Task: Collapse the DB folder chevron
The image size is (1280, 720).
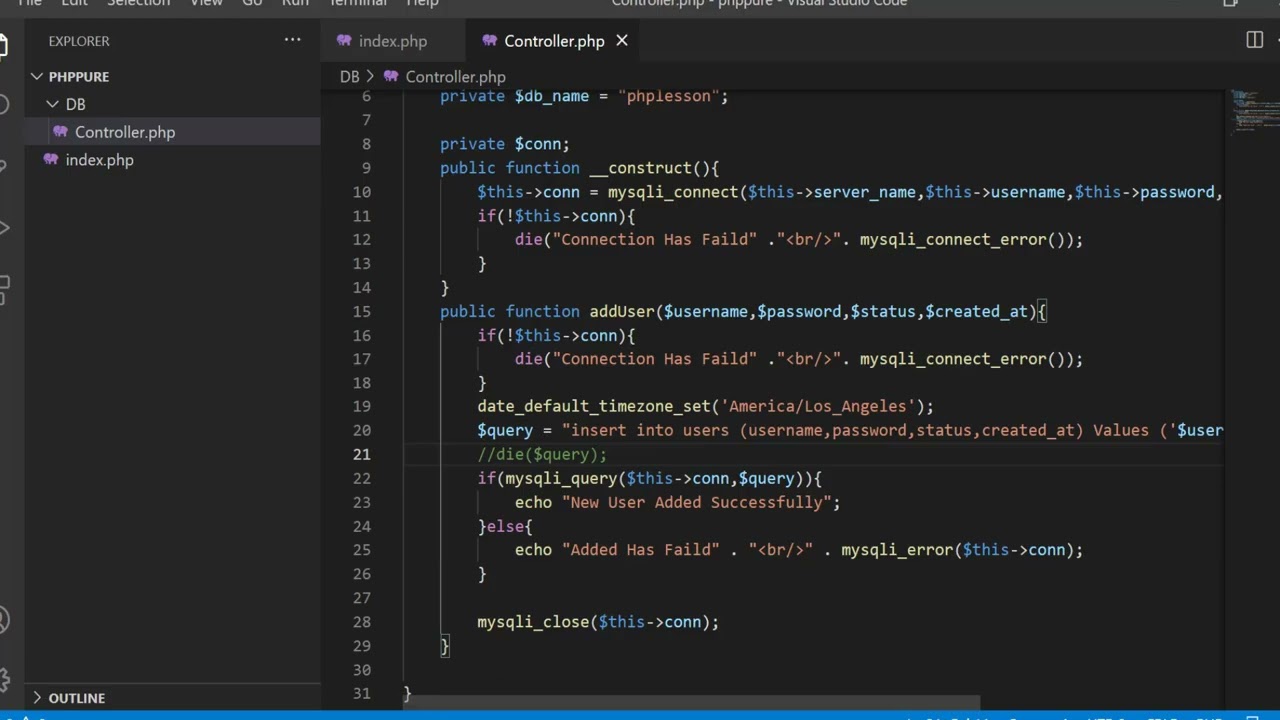Action: pos(53,104)
